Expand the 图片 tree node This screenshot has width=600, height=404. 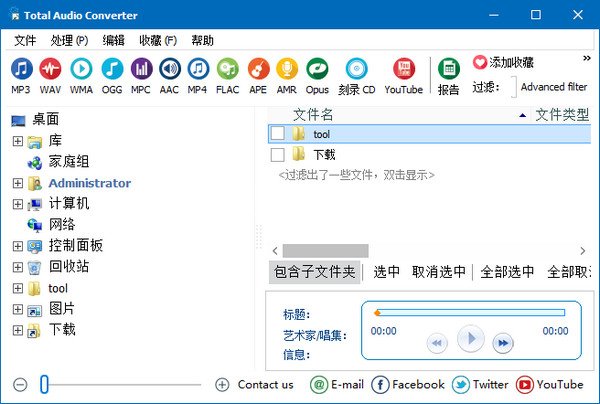point(18,309)
